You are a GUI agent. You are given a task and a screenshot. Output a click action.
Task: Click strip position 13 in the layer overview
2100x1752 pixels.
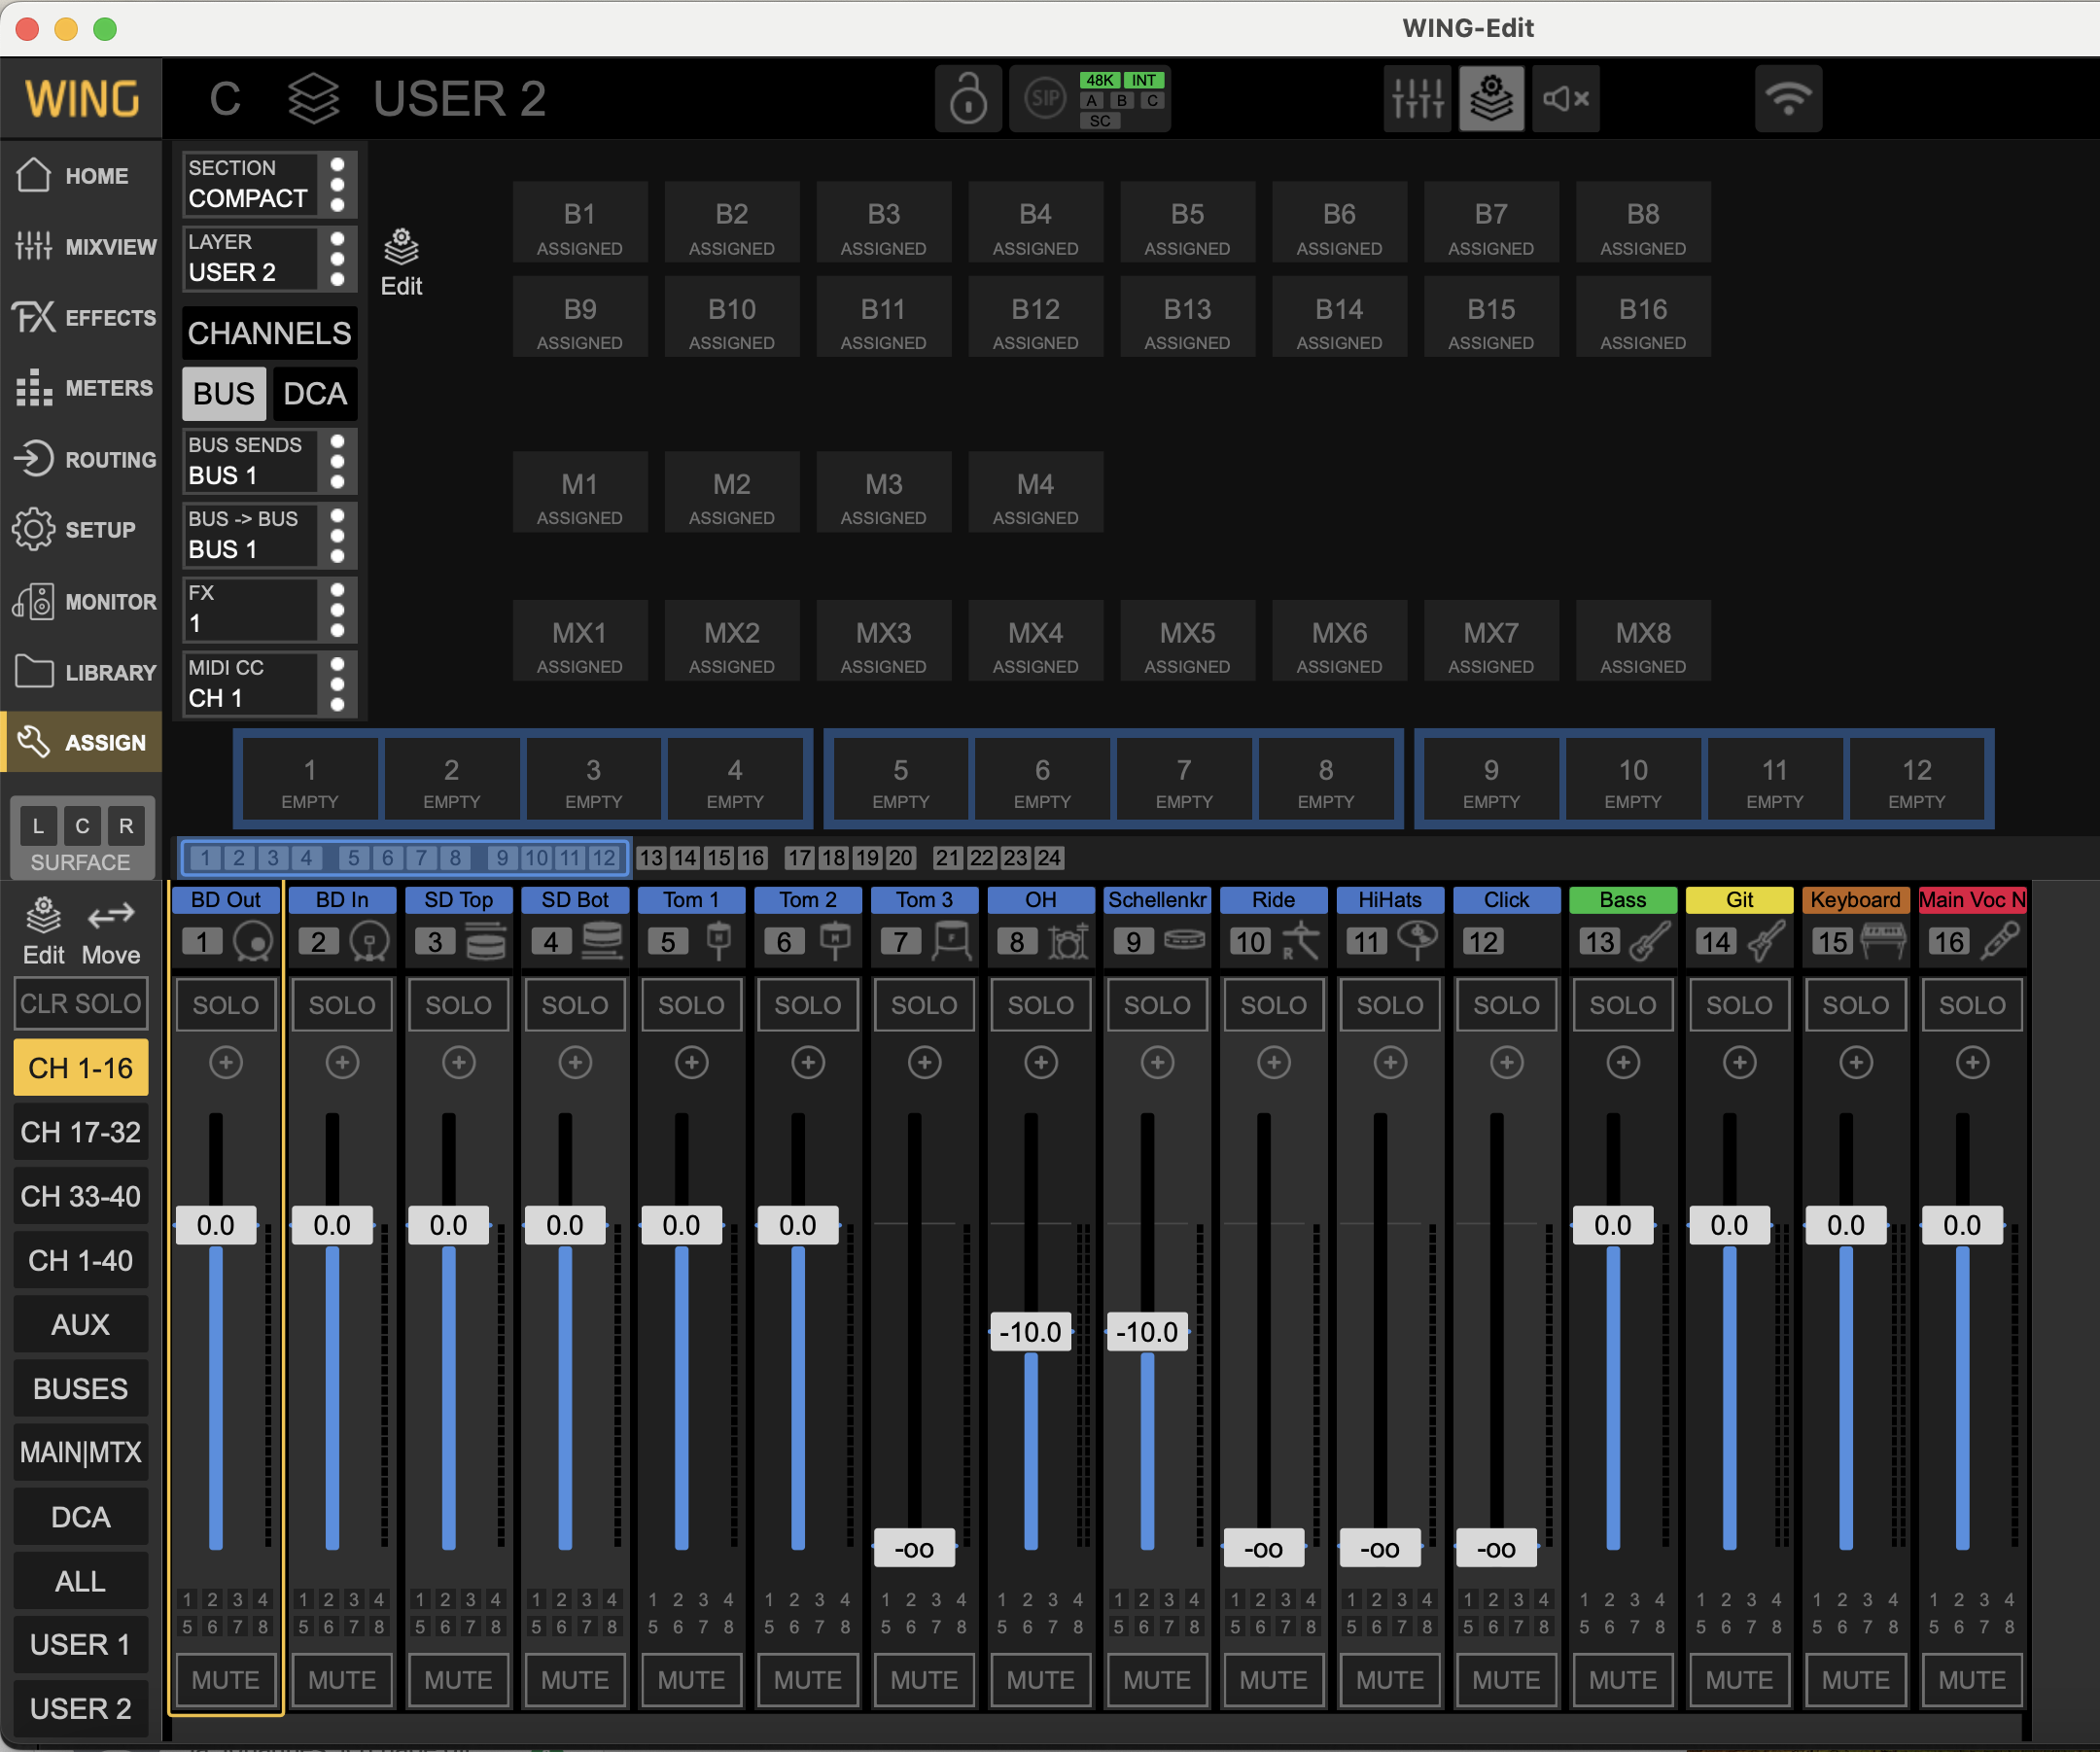651,857
